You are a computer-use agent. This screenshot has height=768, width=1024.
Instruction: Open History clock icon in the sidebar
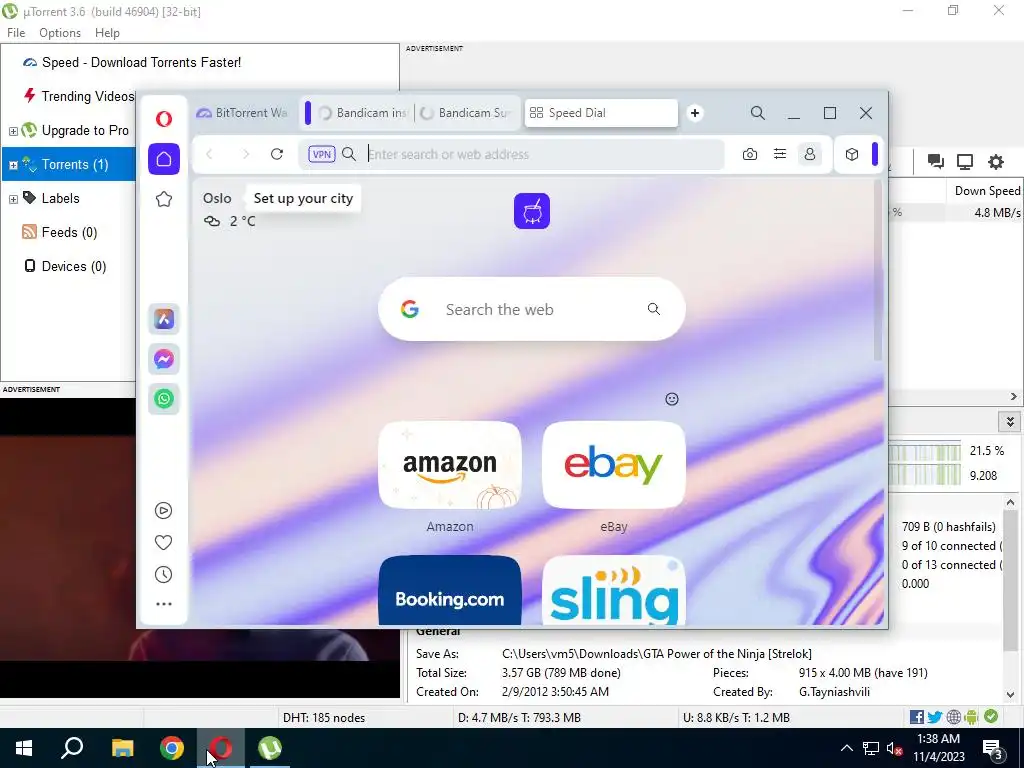pos(163,575)
